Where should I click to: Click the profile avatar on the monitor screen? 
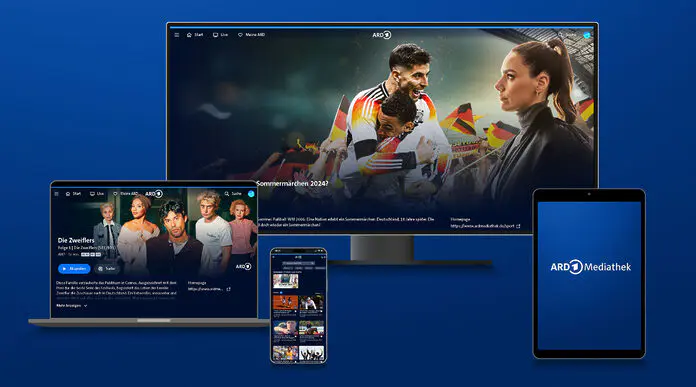click(587, 35)
